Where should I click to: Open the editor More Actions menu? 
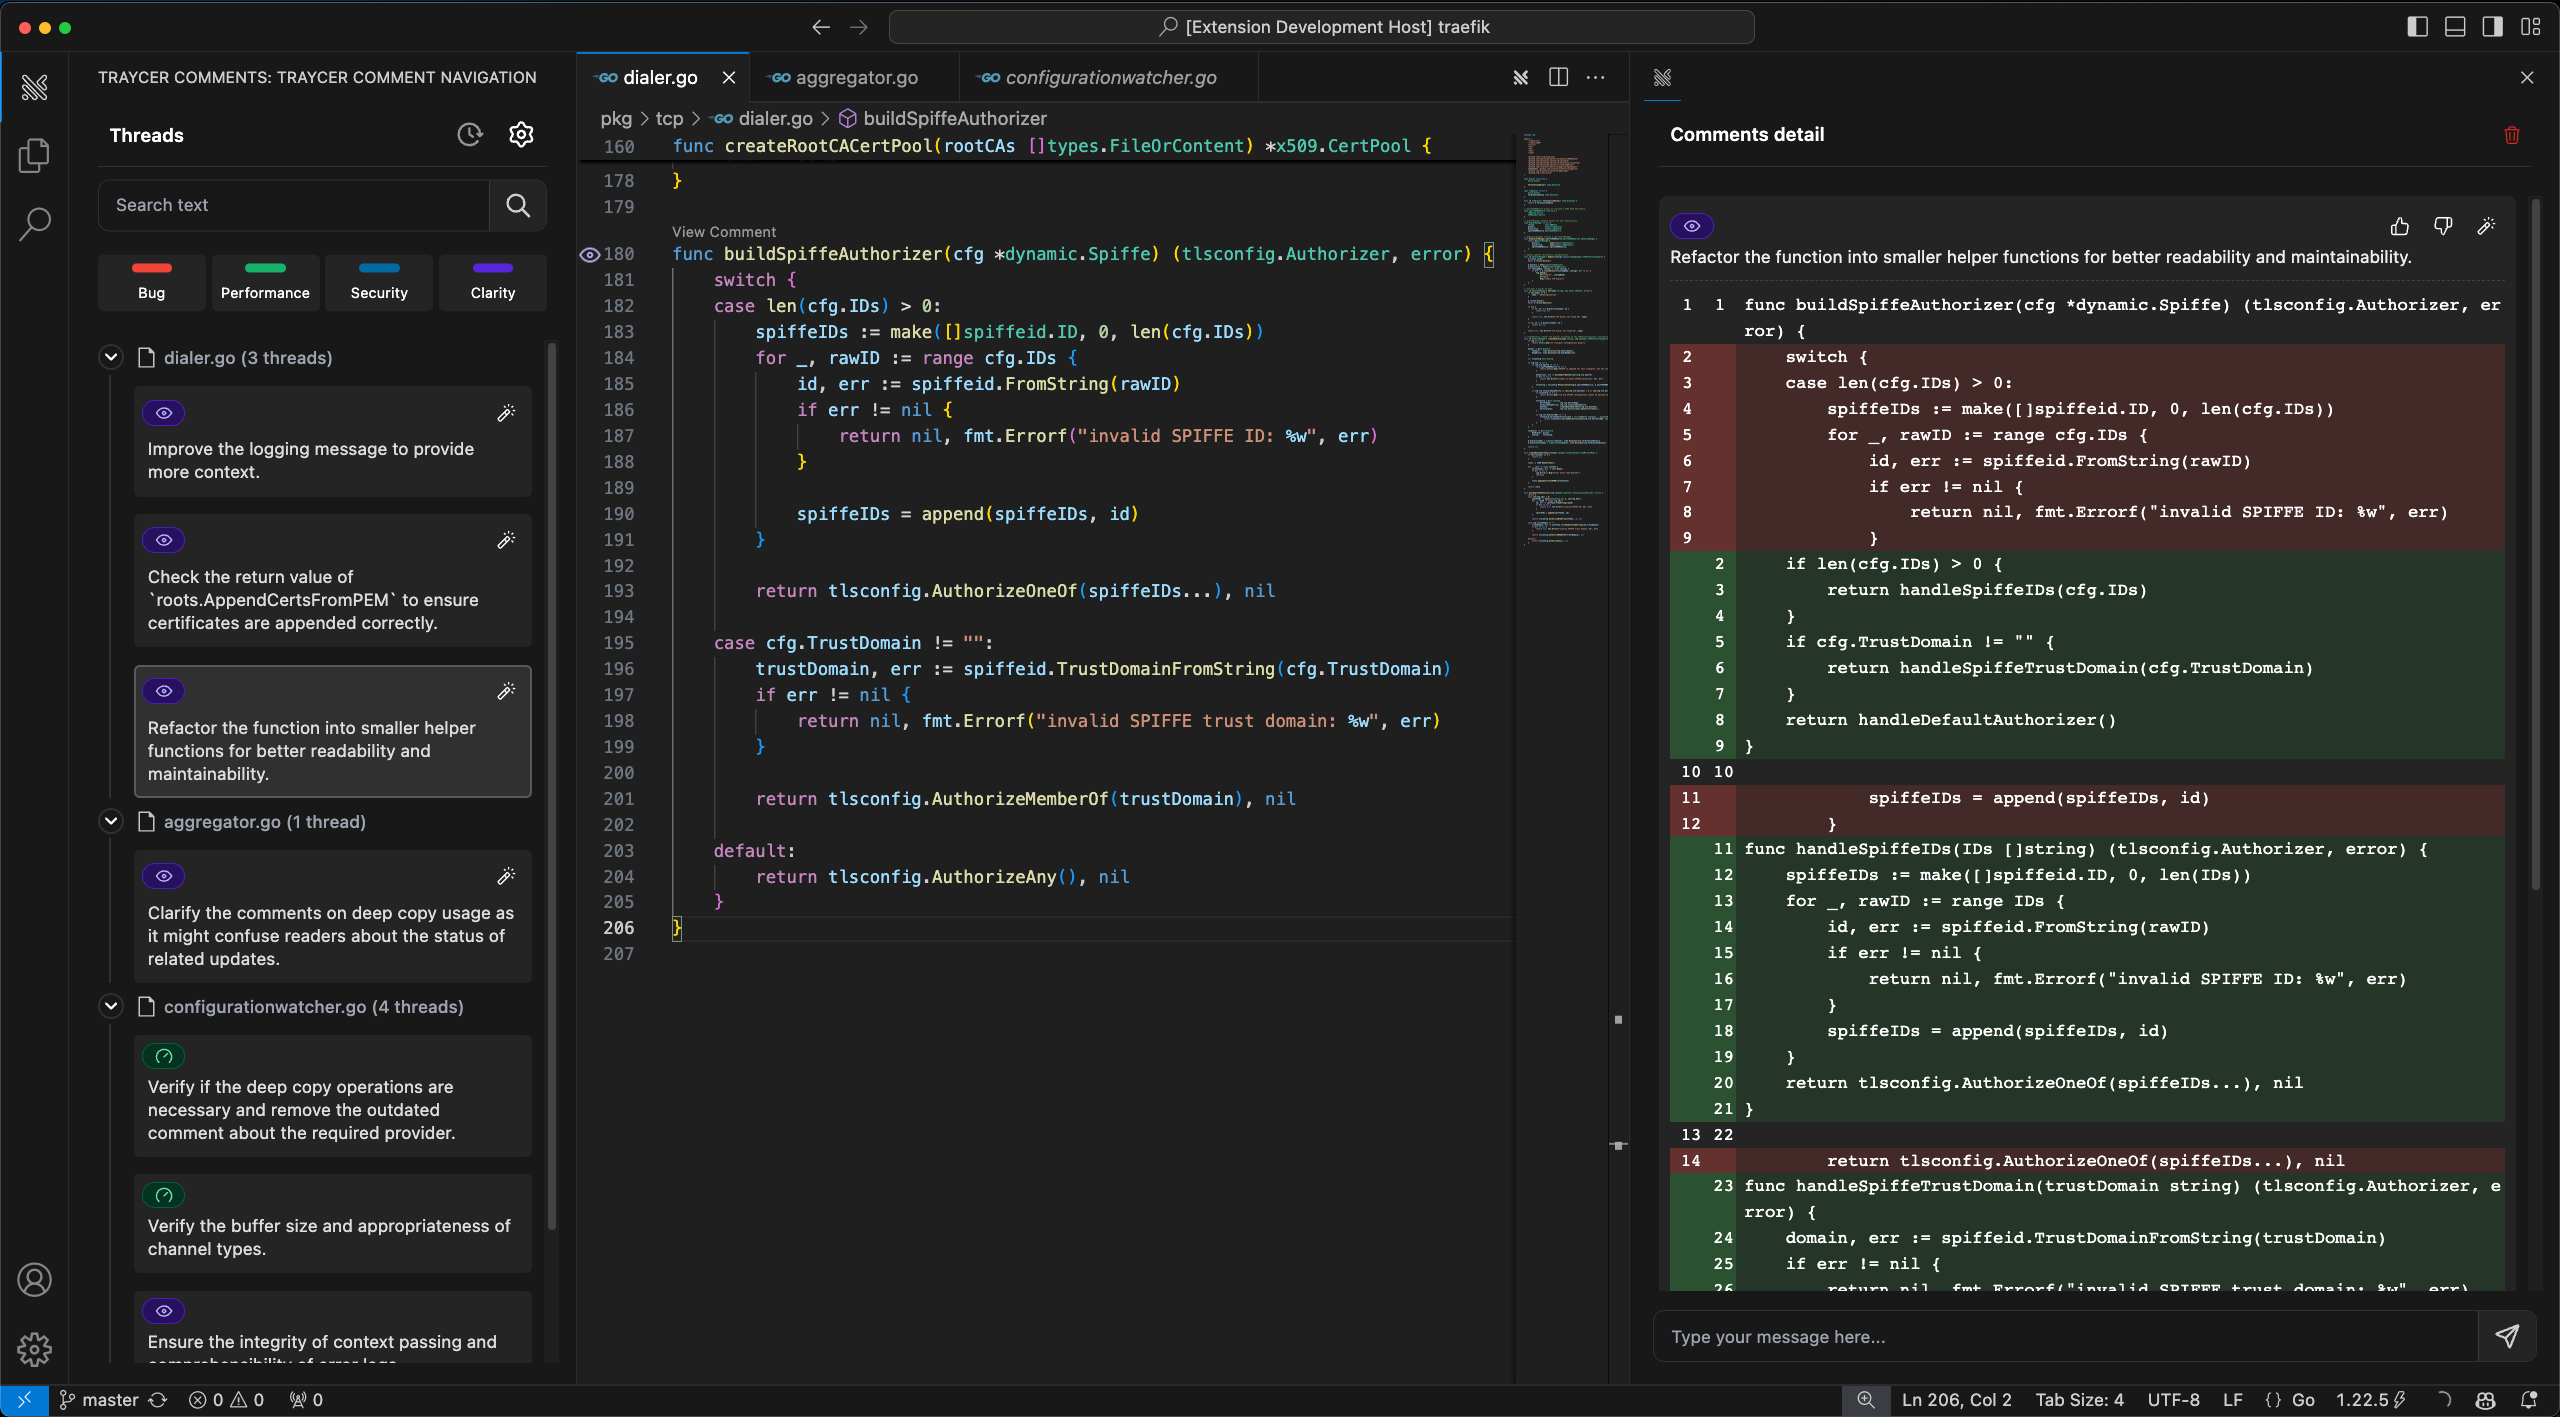1596,77
